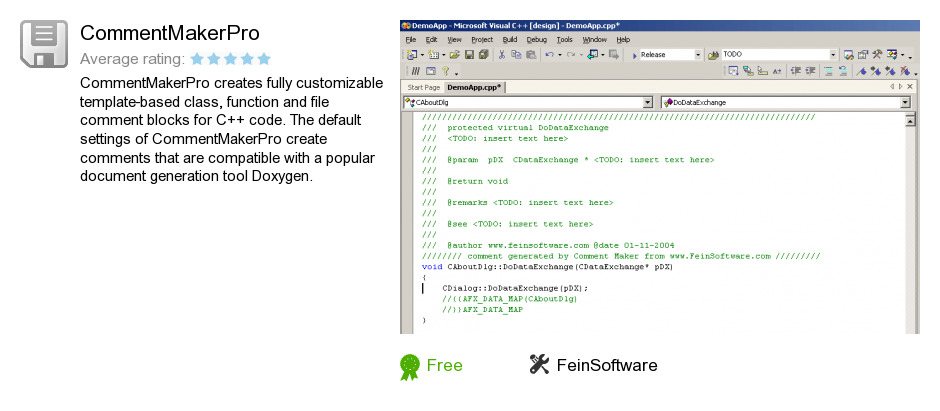Click the Clear all bookmarks icon
The height and width of the screenshot is (411, 940).
pyautogui.click(x=905, y=71)
